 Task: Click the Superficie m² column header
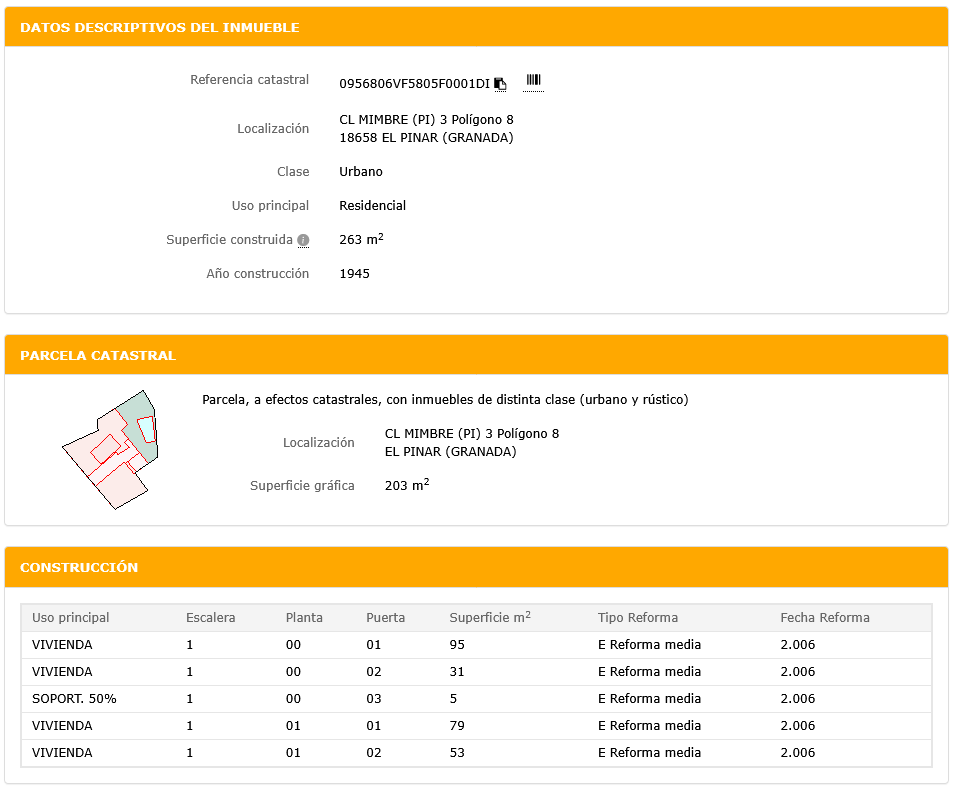tap(490, 618)
